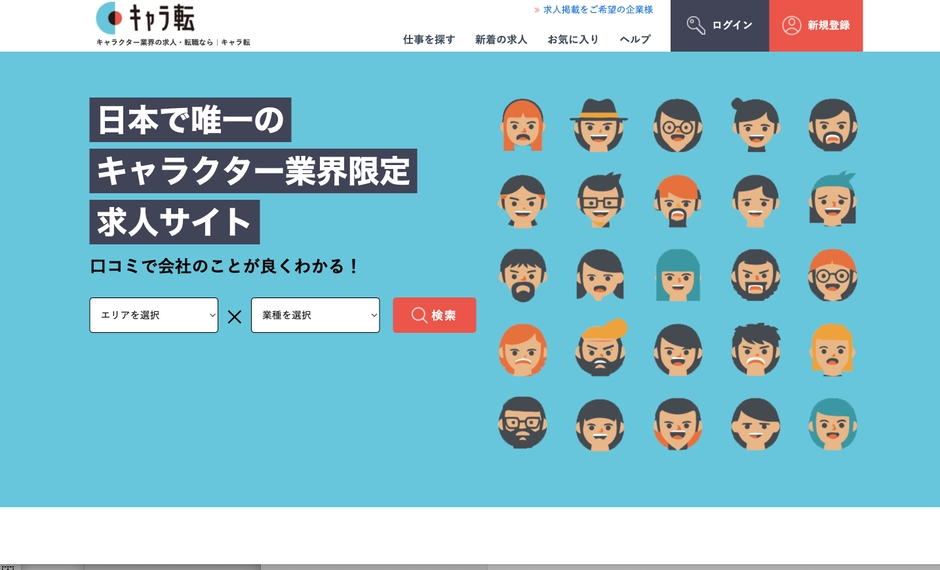This screenshot has height=570, width=940.
Task: Click the horizontal scrollbar at the bottom
Action: point(140,566)
